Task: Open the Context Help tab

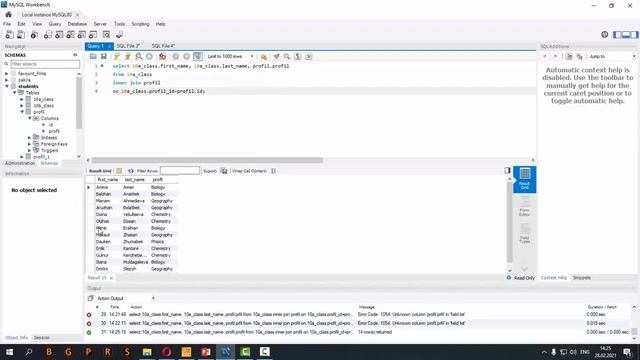Action: 553,278
